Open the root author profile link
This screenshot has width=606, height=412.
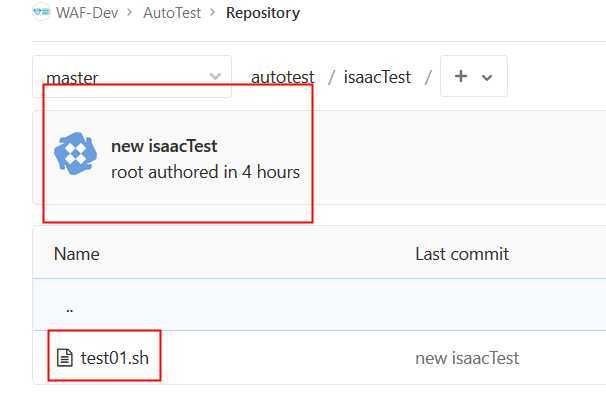[126, 172]
